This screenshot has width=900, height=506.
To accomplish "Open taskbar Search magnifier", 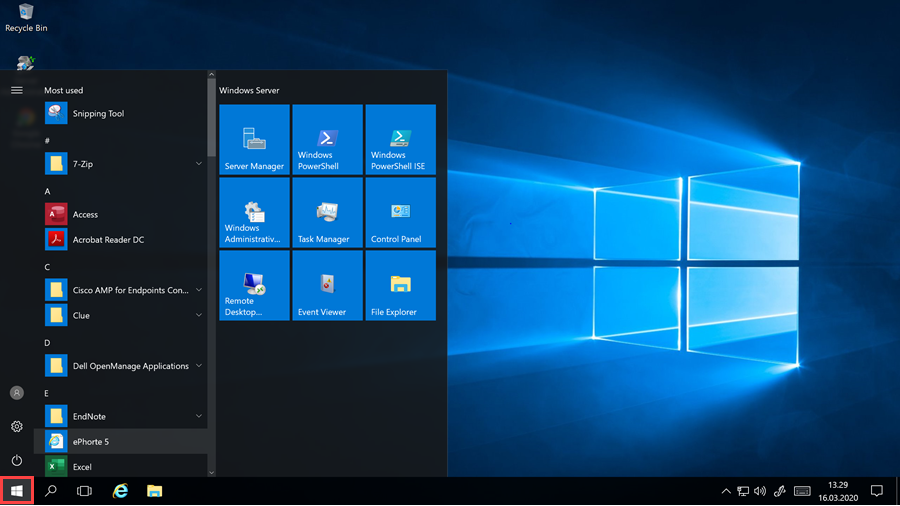I will coord(51,491).
